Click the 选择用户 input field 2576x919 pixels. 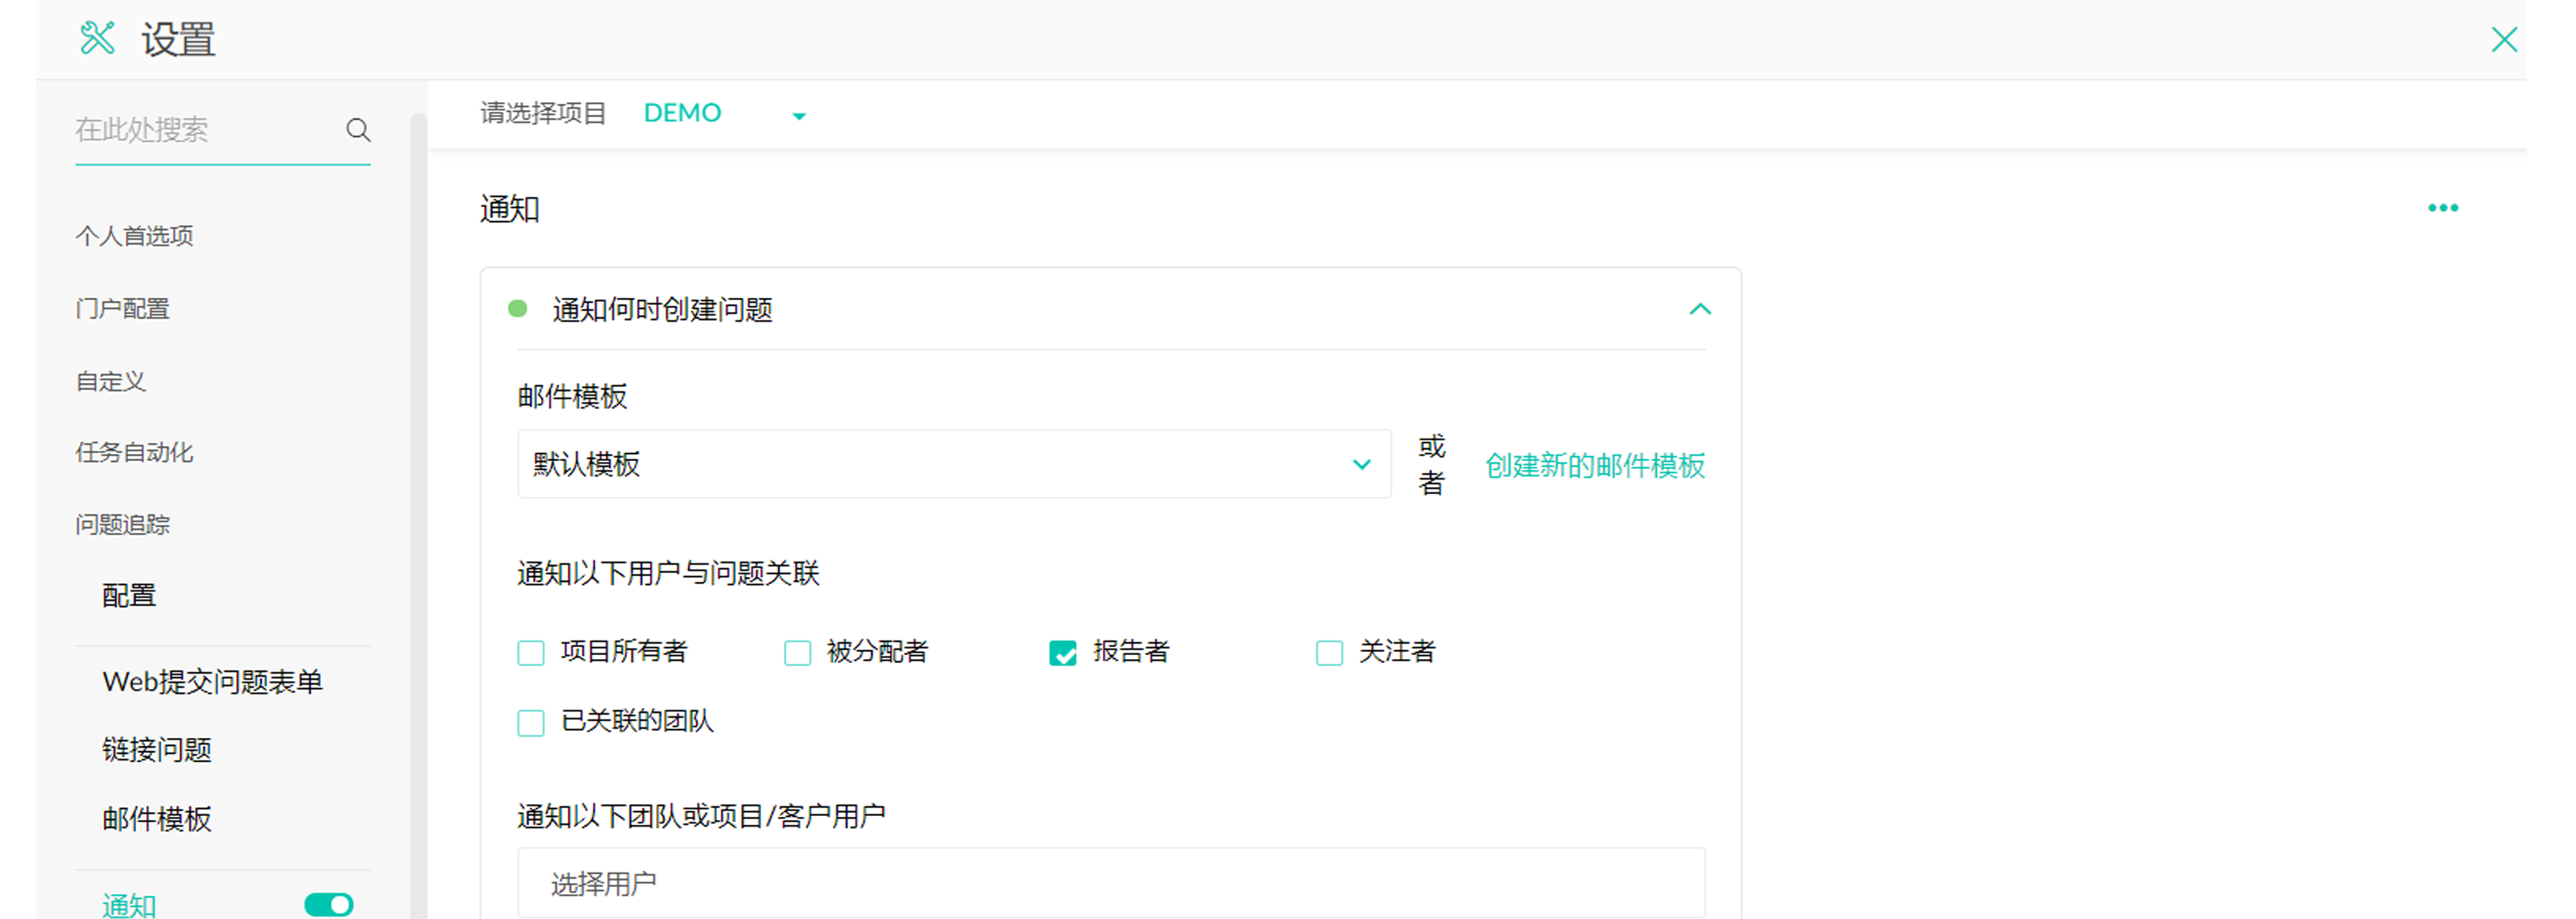point(1110,883)
